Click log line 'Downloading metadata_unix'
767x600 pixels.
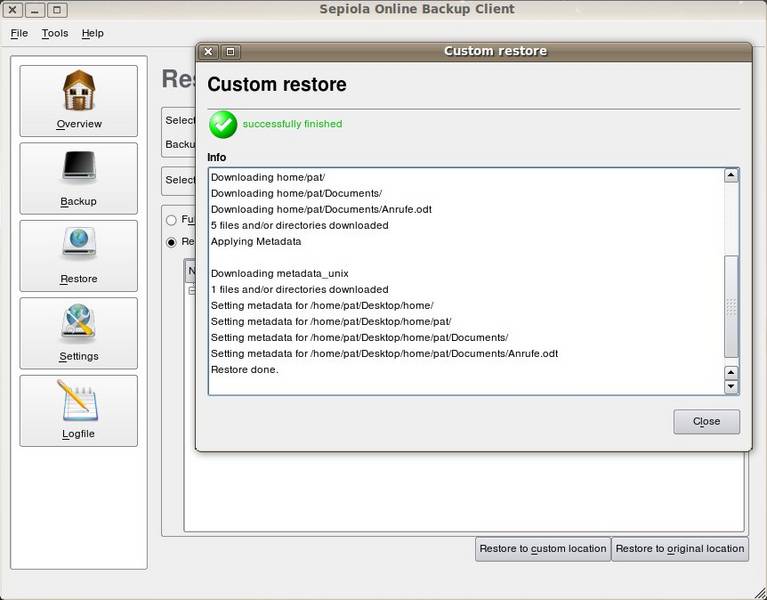[x=280, y=273]
